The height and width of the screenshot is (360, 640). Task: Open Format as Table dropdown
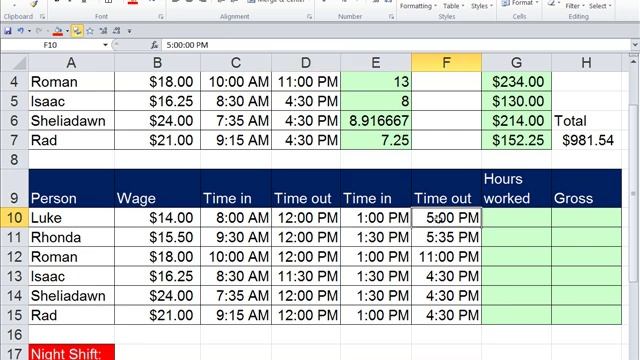pos(453,6)
